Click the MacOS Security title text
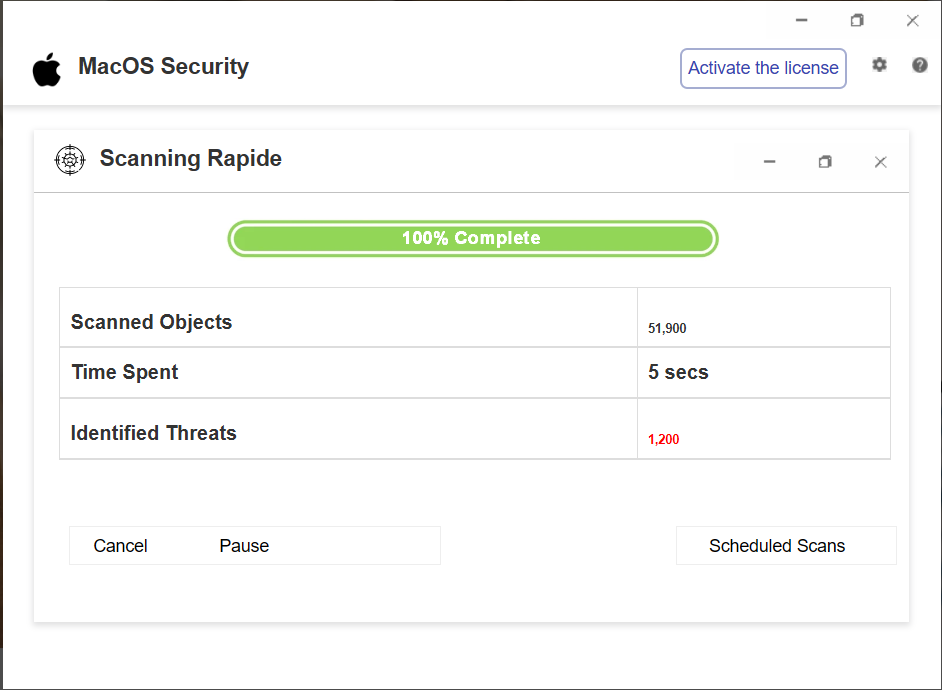942x690 pixels. (163, 67)
